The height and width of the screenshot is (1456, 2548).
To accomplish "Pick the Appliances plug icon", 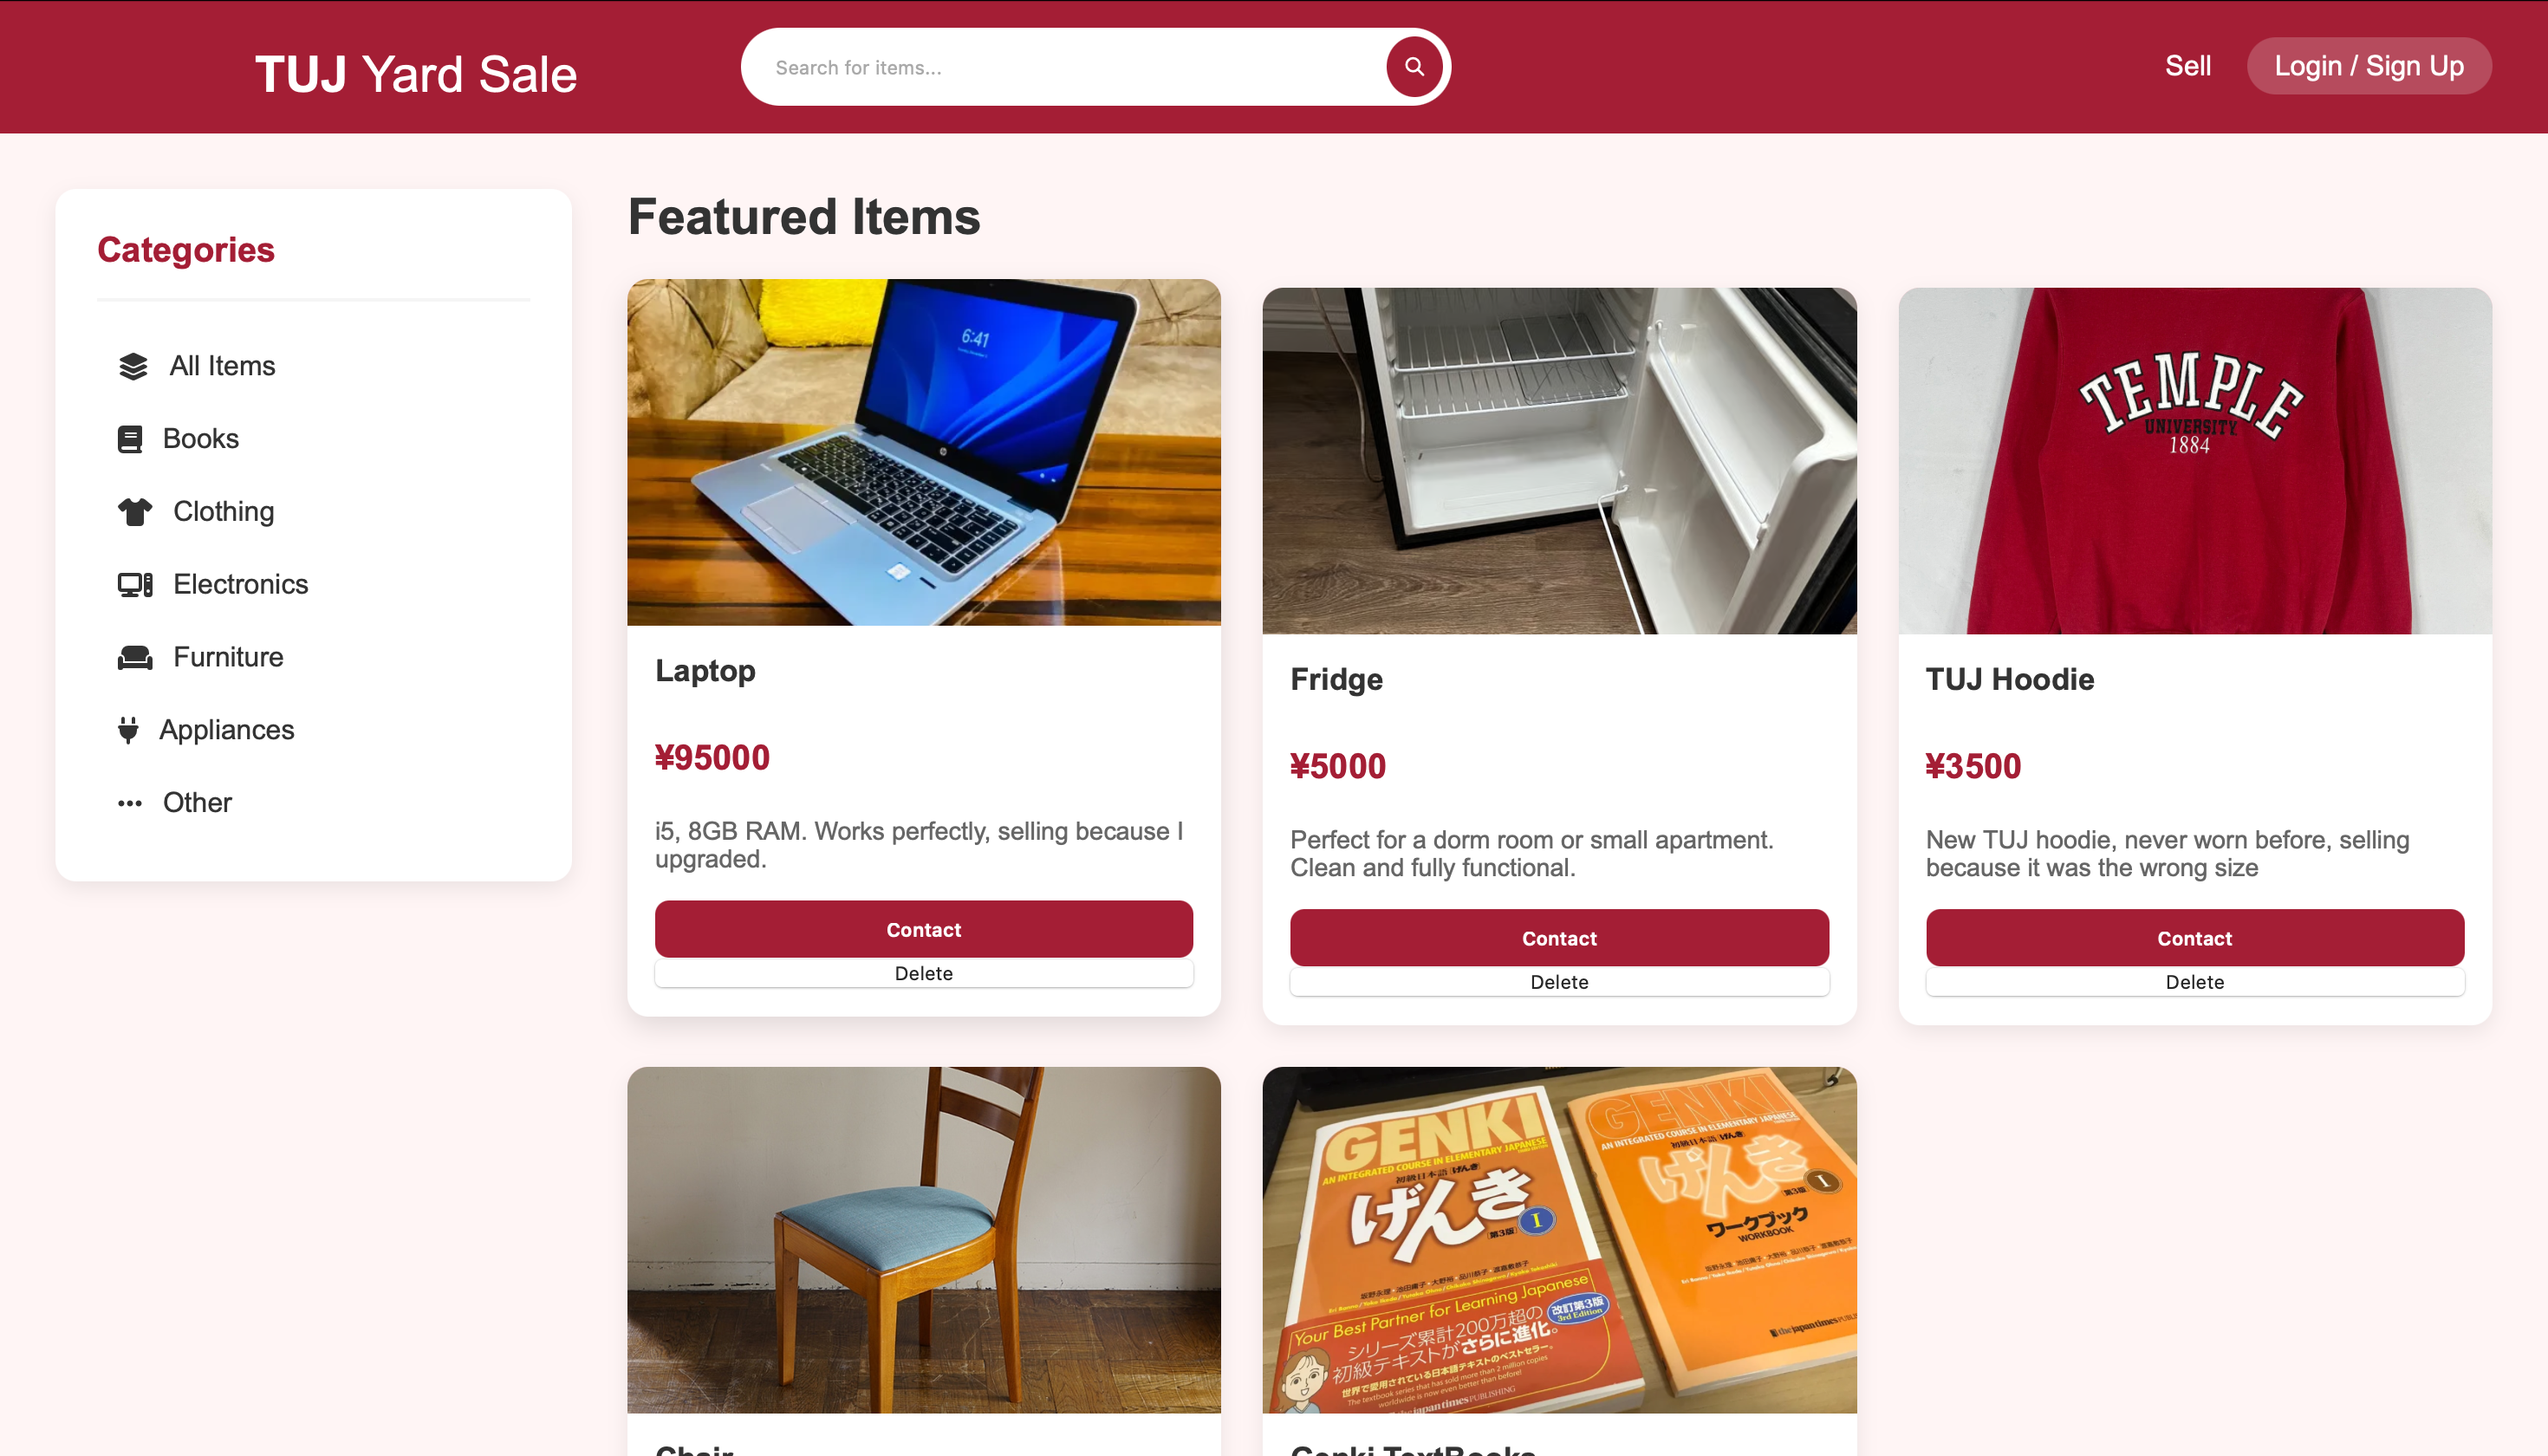I will click(x=128, y=730).
